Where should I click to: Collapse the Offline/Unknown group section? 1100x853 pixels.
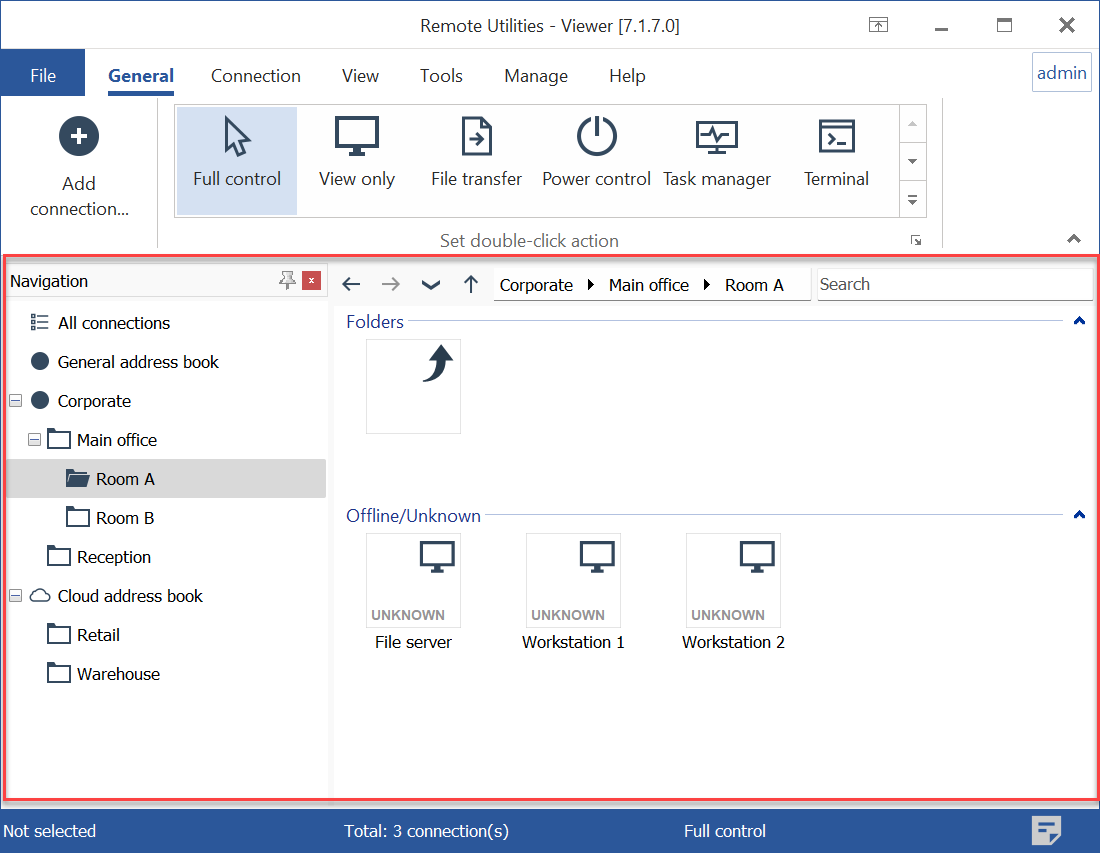(x=1079, y=516)
